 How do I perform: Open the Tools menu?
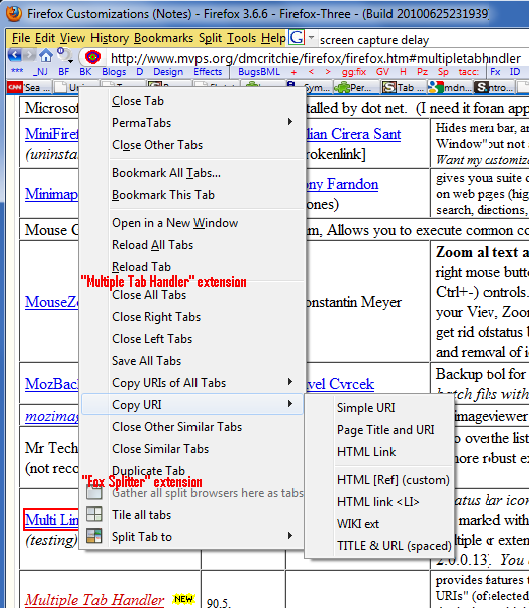[242, 38]
